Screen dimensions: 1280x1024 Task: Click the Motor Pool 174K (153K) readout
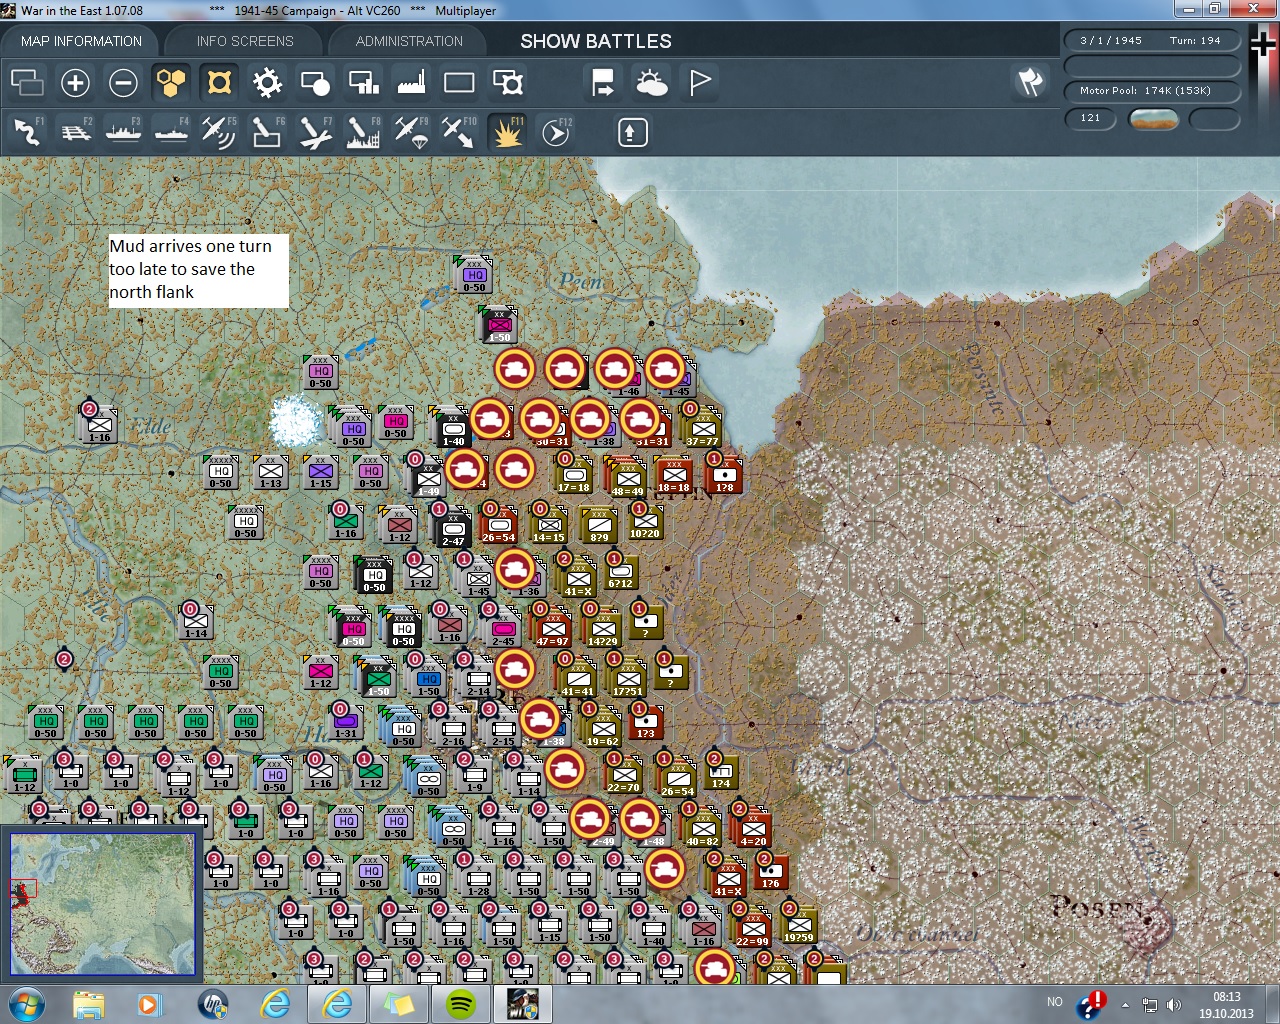pos(1152,91)
